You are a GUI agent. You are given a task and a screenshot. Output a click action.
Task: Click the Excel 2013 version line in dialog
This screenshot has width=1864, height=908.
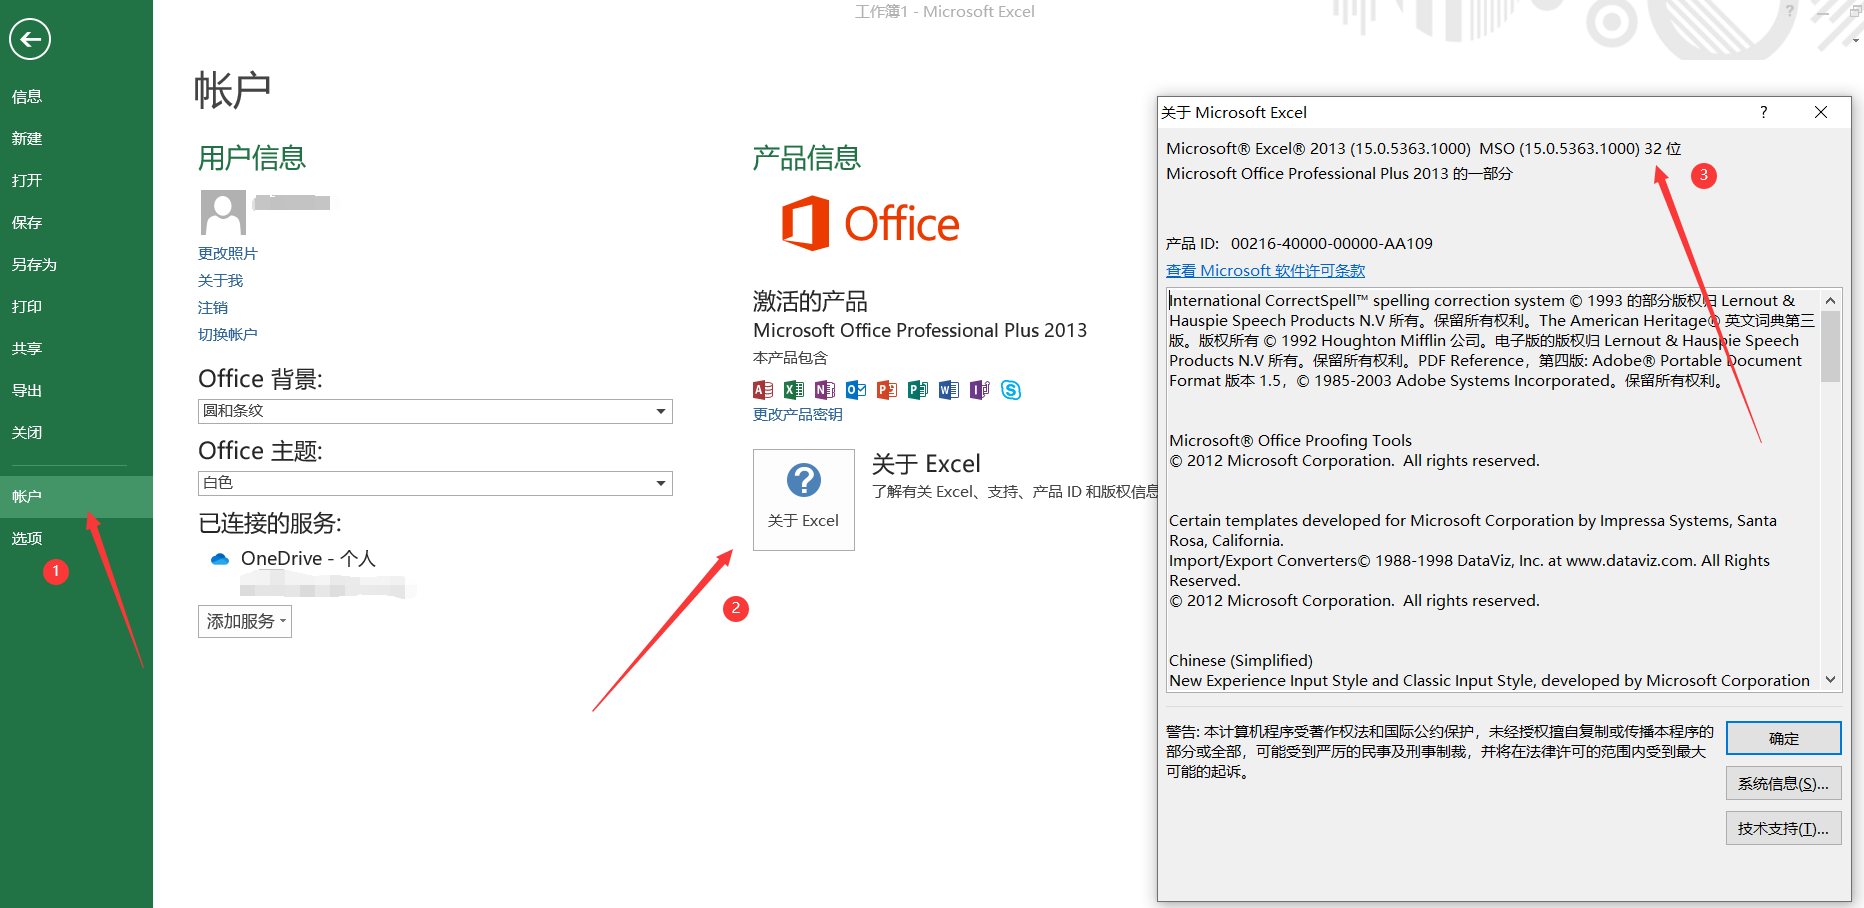click(1423, 149)
